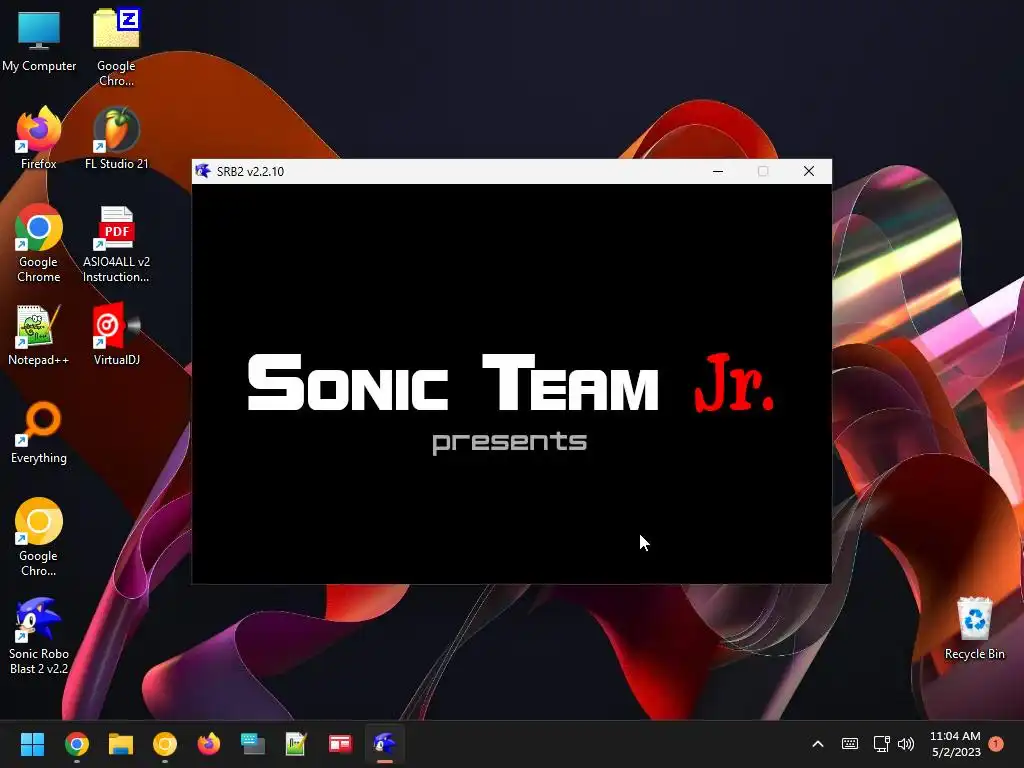This screenshot has width=1024, height=768.
Task: Open yellow Chrome Canary taskbar icon
Action: 165,744
